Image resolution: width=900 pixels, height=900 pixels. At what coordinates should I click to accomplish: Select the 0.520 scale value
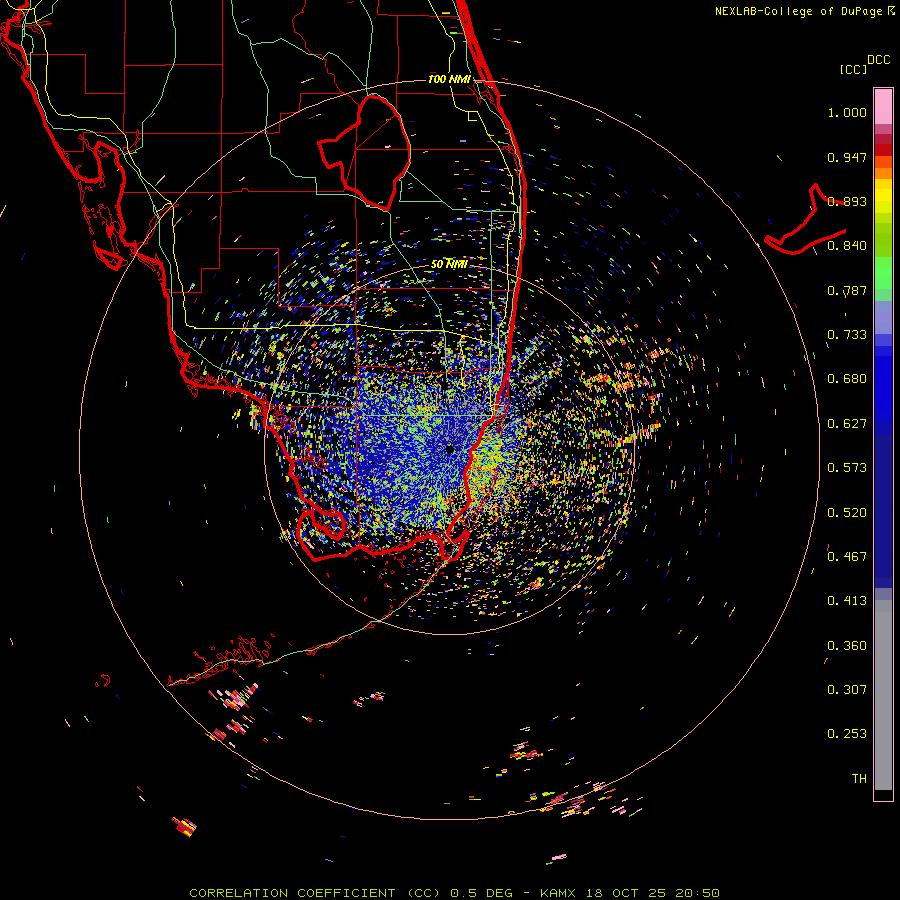[x=847, y=513]
